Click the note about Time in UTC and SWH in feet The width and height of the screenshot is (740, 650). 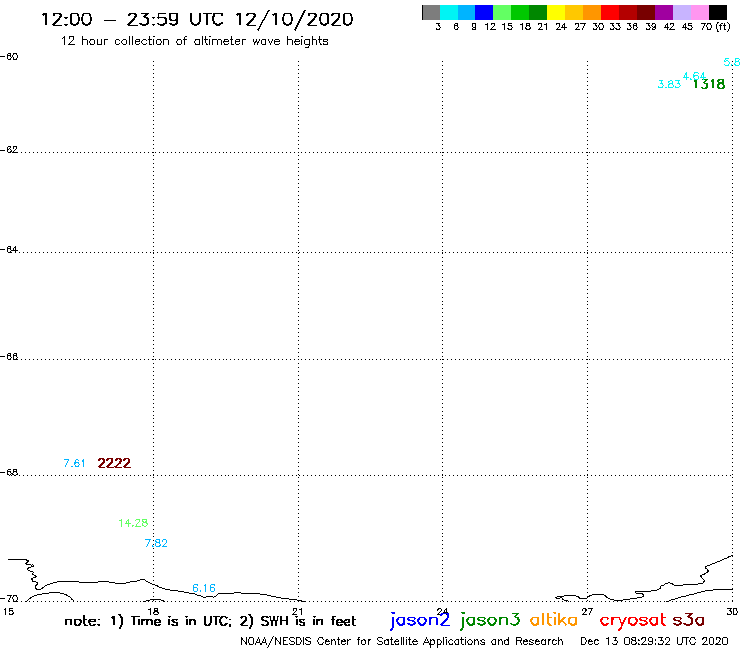210,621
